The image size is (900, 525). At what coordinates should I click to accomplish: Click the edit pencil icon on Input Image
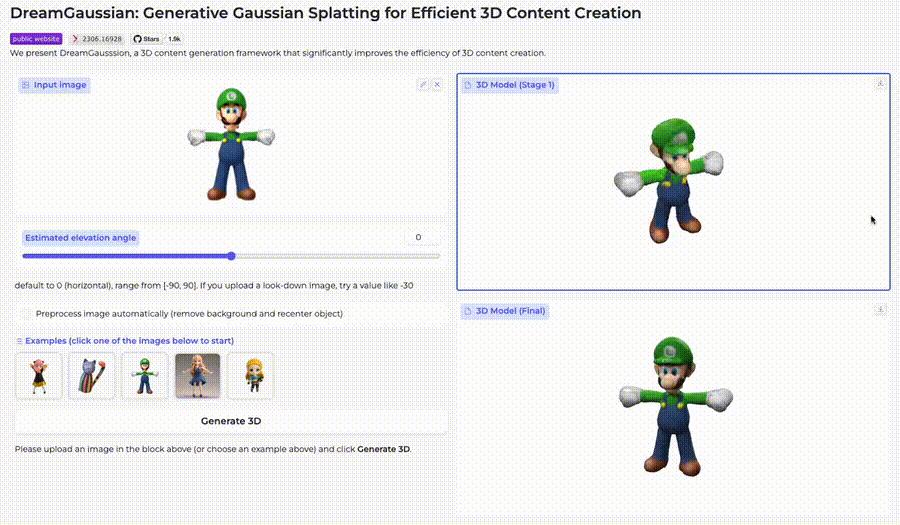click(423, 84)
